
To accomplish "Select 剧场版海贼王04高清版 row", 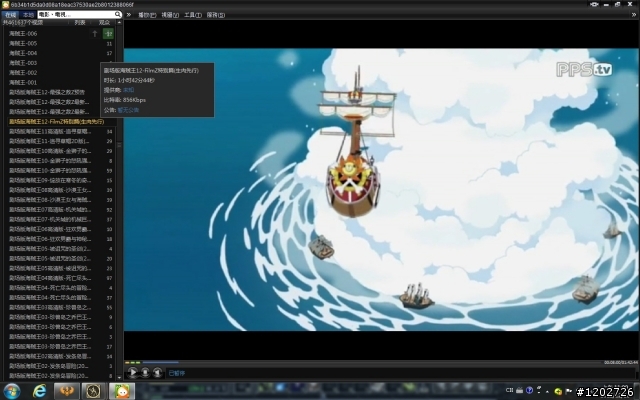I will click(61, 278).
